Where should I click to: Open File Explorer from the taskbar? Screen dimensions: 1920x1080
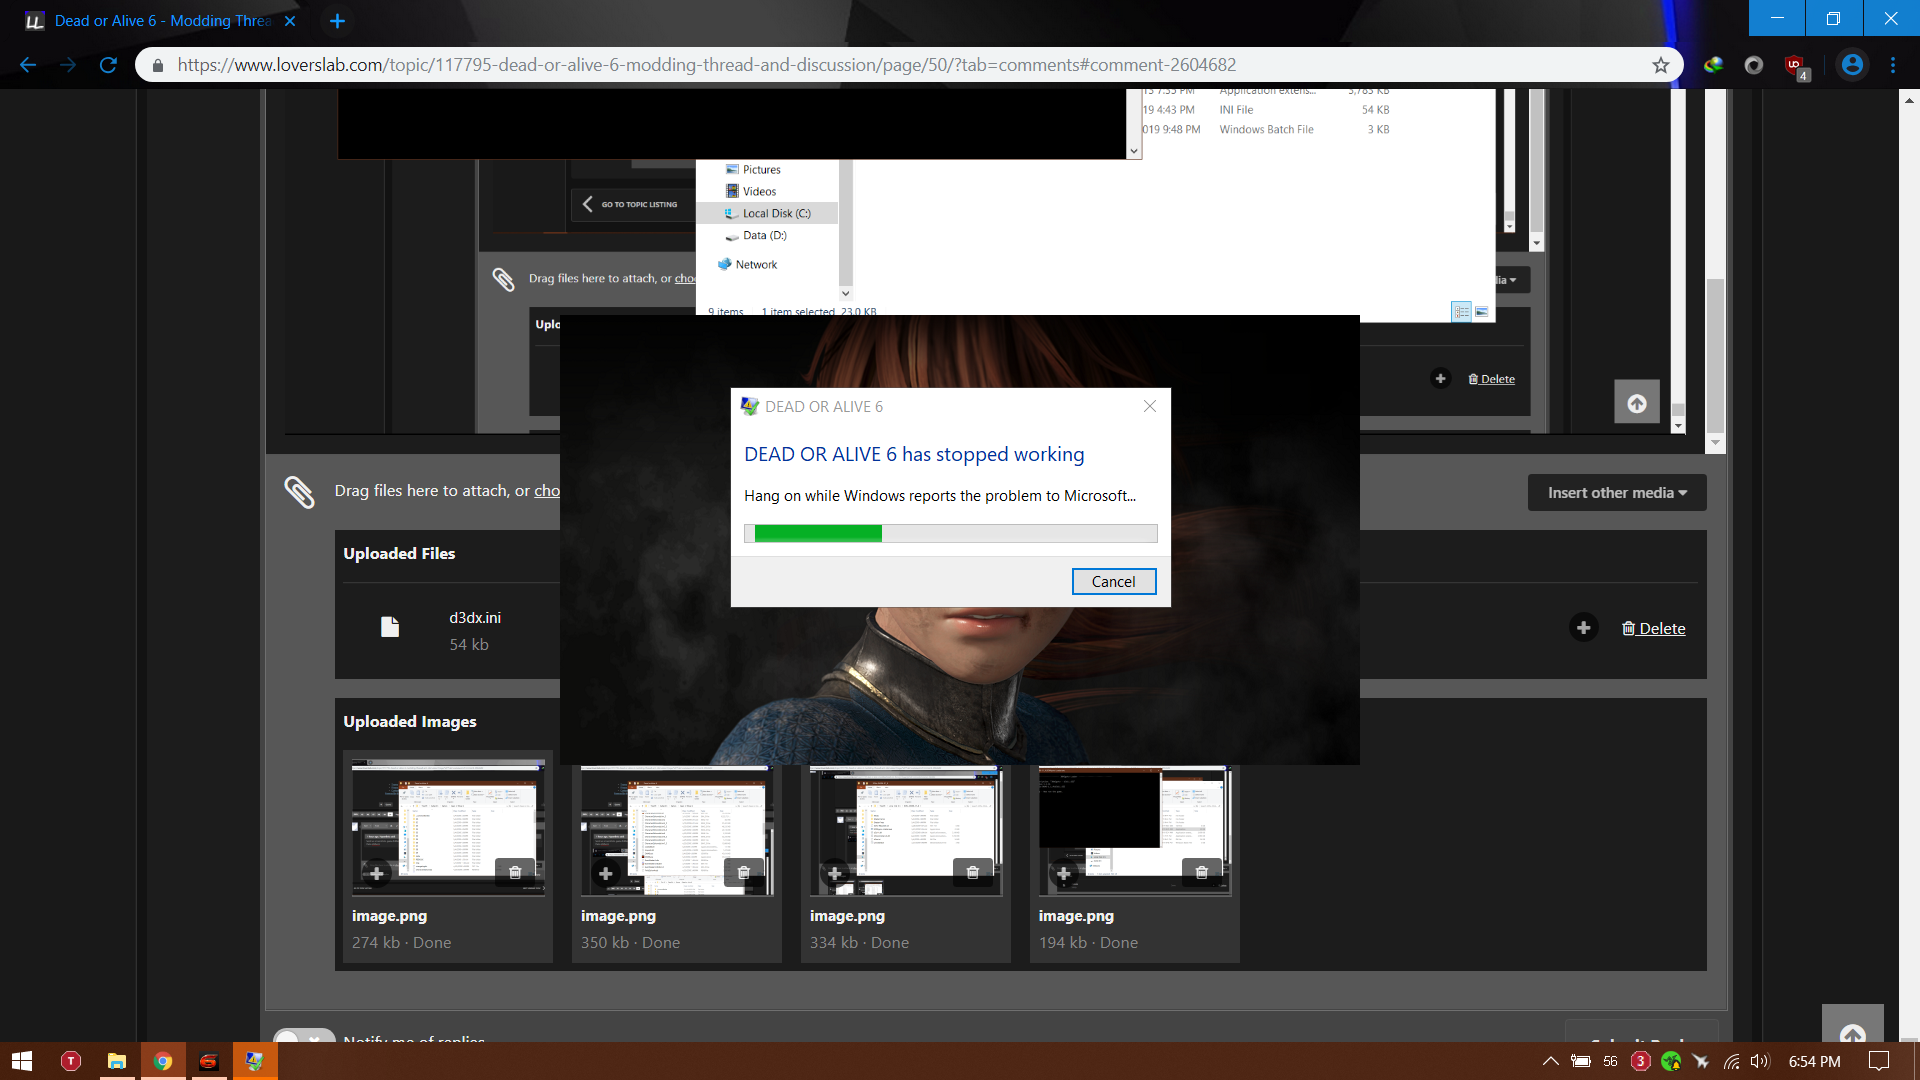point(117,1061)
